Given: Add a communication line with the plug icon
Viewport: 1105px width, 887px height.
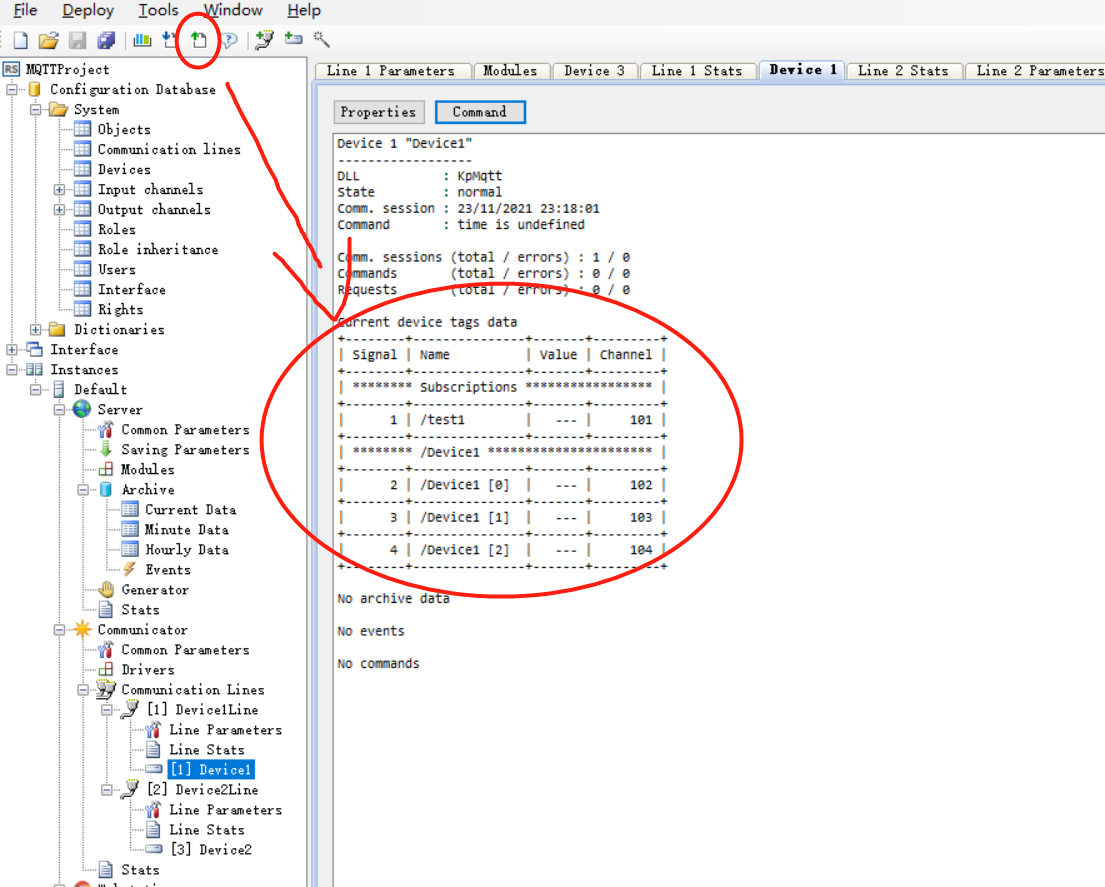Looking at the screenshot, I should [x=263, y=39].
